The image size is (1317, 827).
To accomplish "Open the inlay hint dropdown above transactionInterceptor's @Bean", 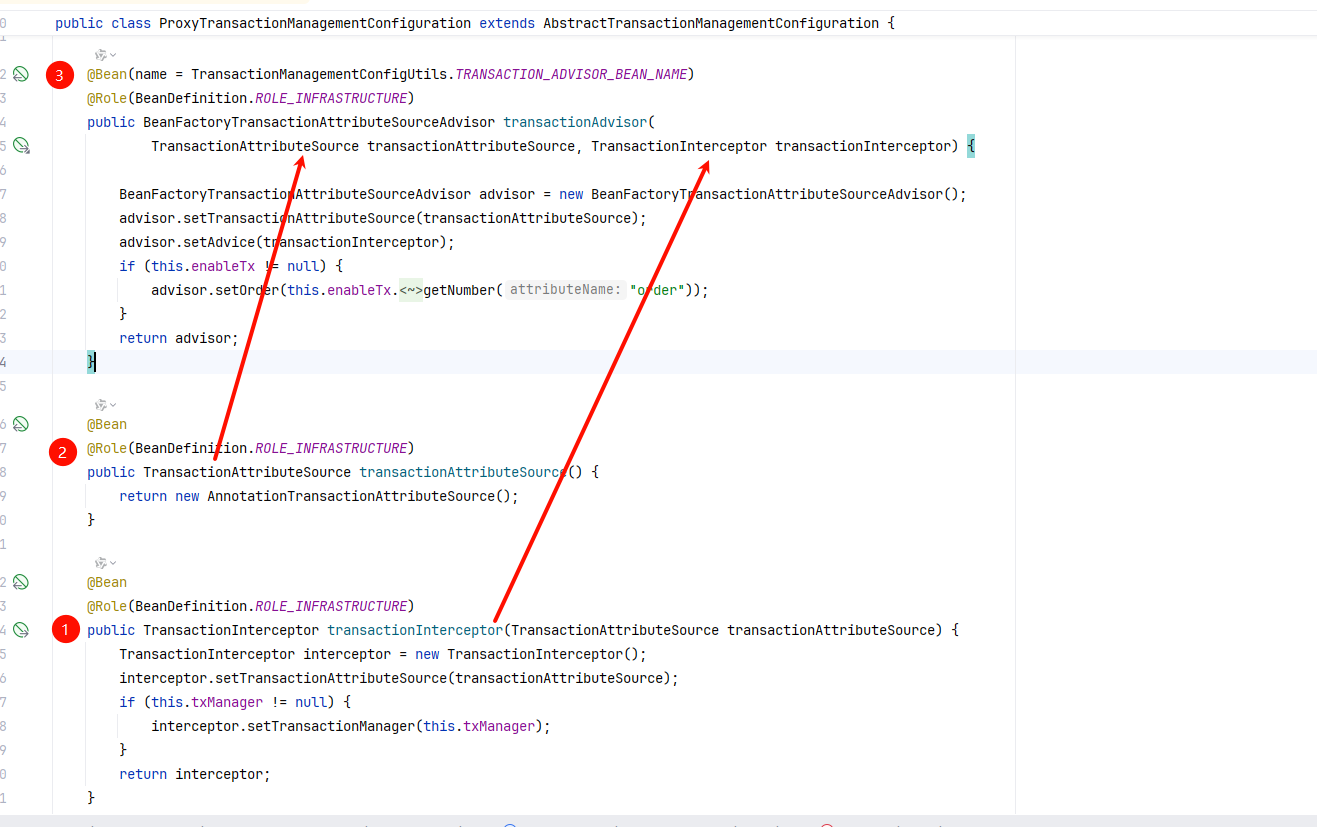I will [106, 562].
